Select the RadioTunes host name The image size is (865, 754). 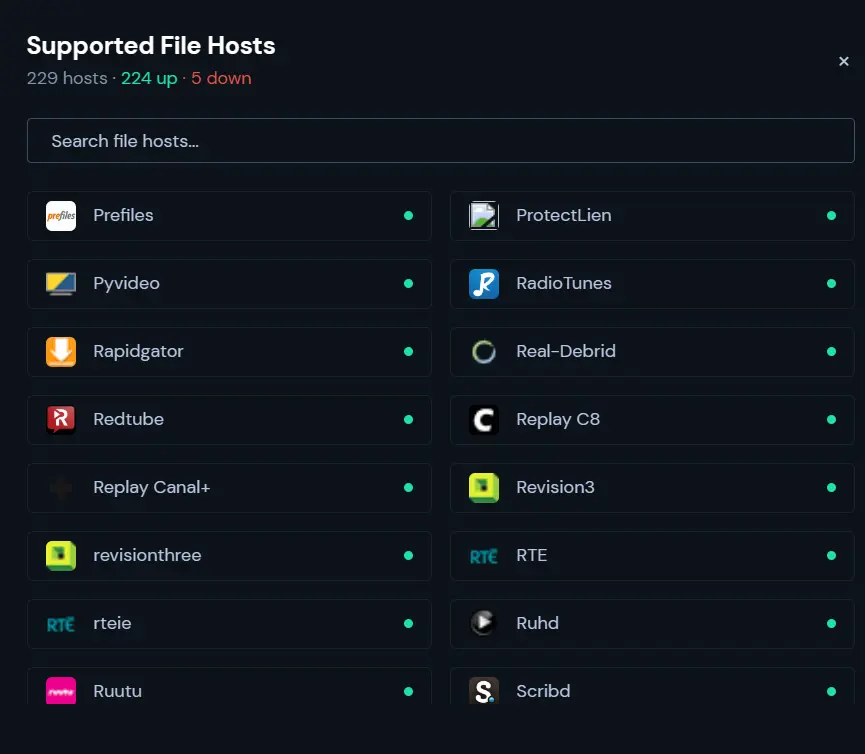[x=564, y=283]
